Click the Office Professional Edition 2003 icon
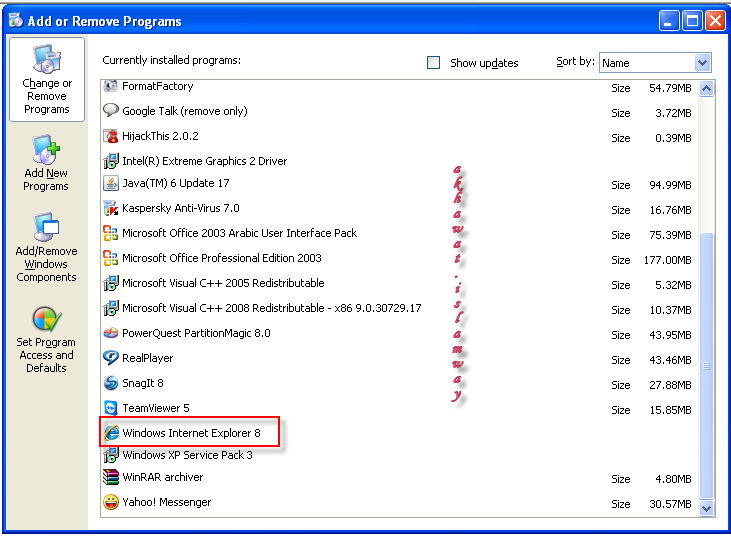Screen dimensions: 731x537 [110, 258]
